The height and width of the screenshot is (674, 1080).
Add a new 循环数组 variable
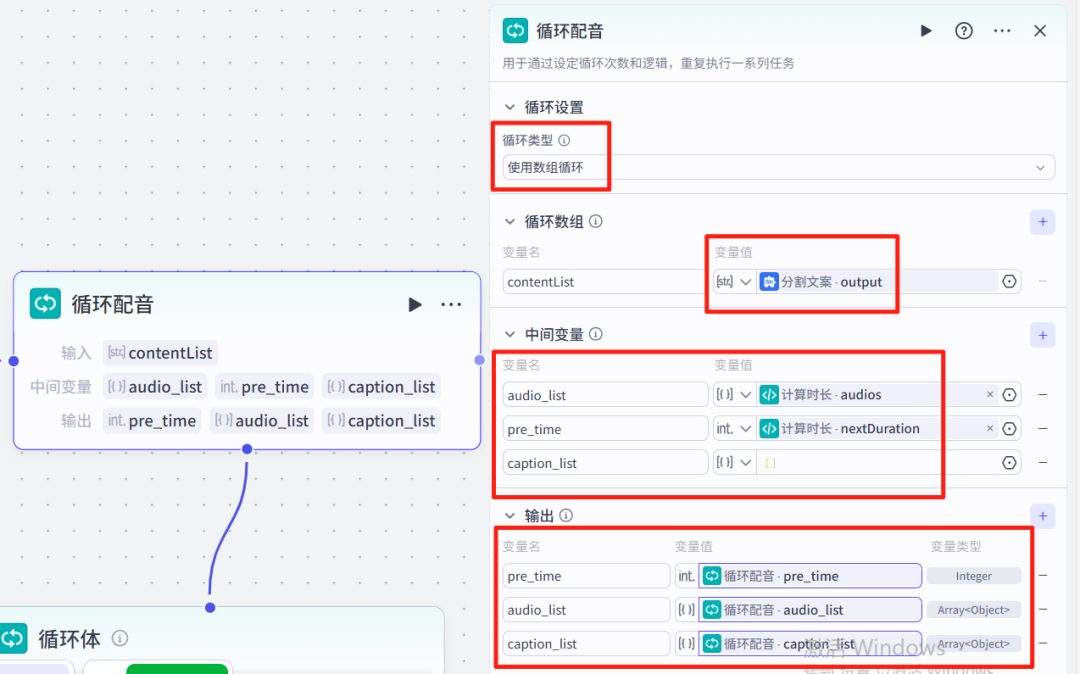tap(1043, 222)
